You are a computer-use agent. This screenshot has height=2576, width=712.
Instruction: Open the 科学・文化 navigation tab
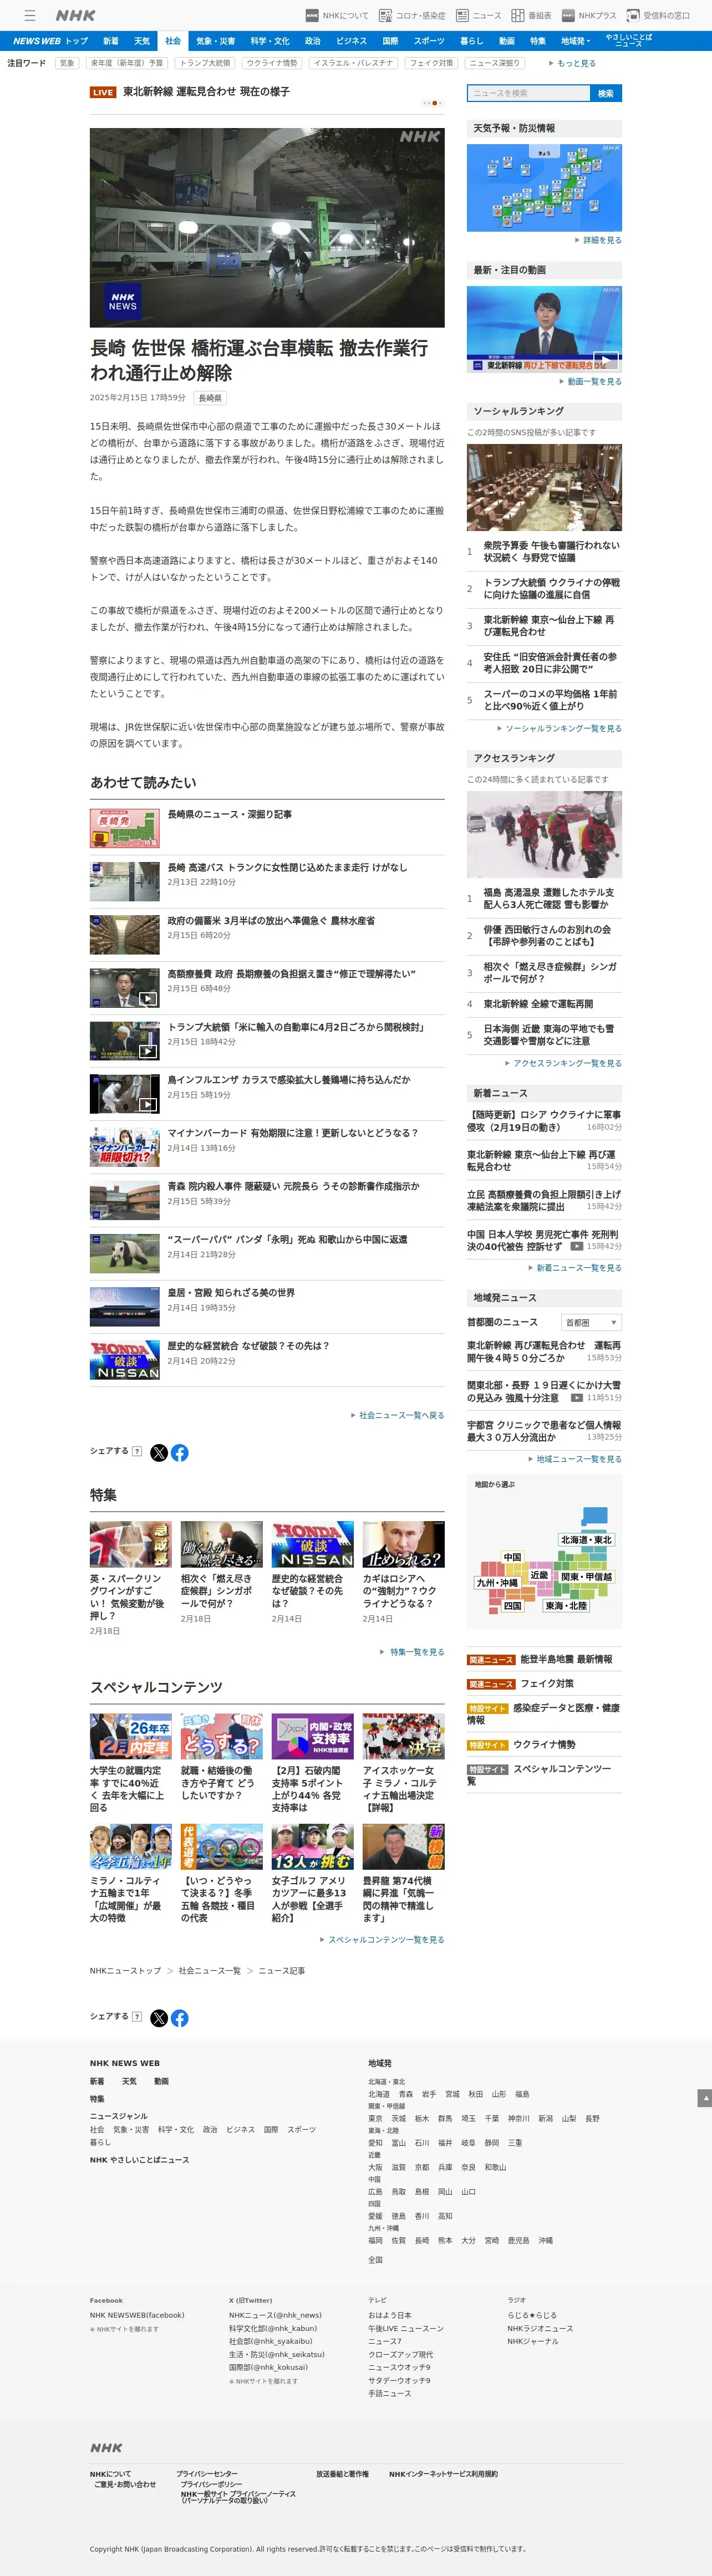pos(270,41)
